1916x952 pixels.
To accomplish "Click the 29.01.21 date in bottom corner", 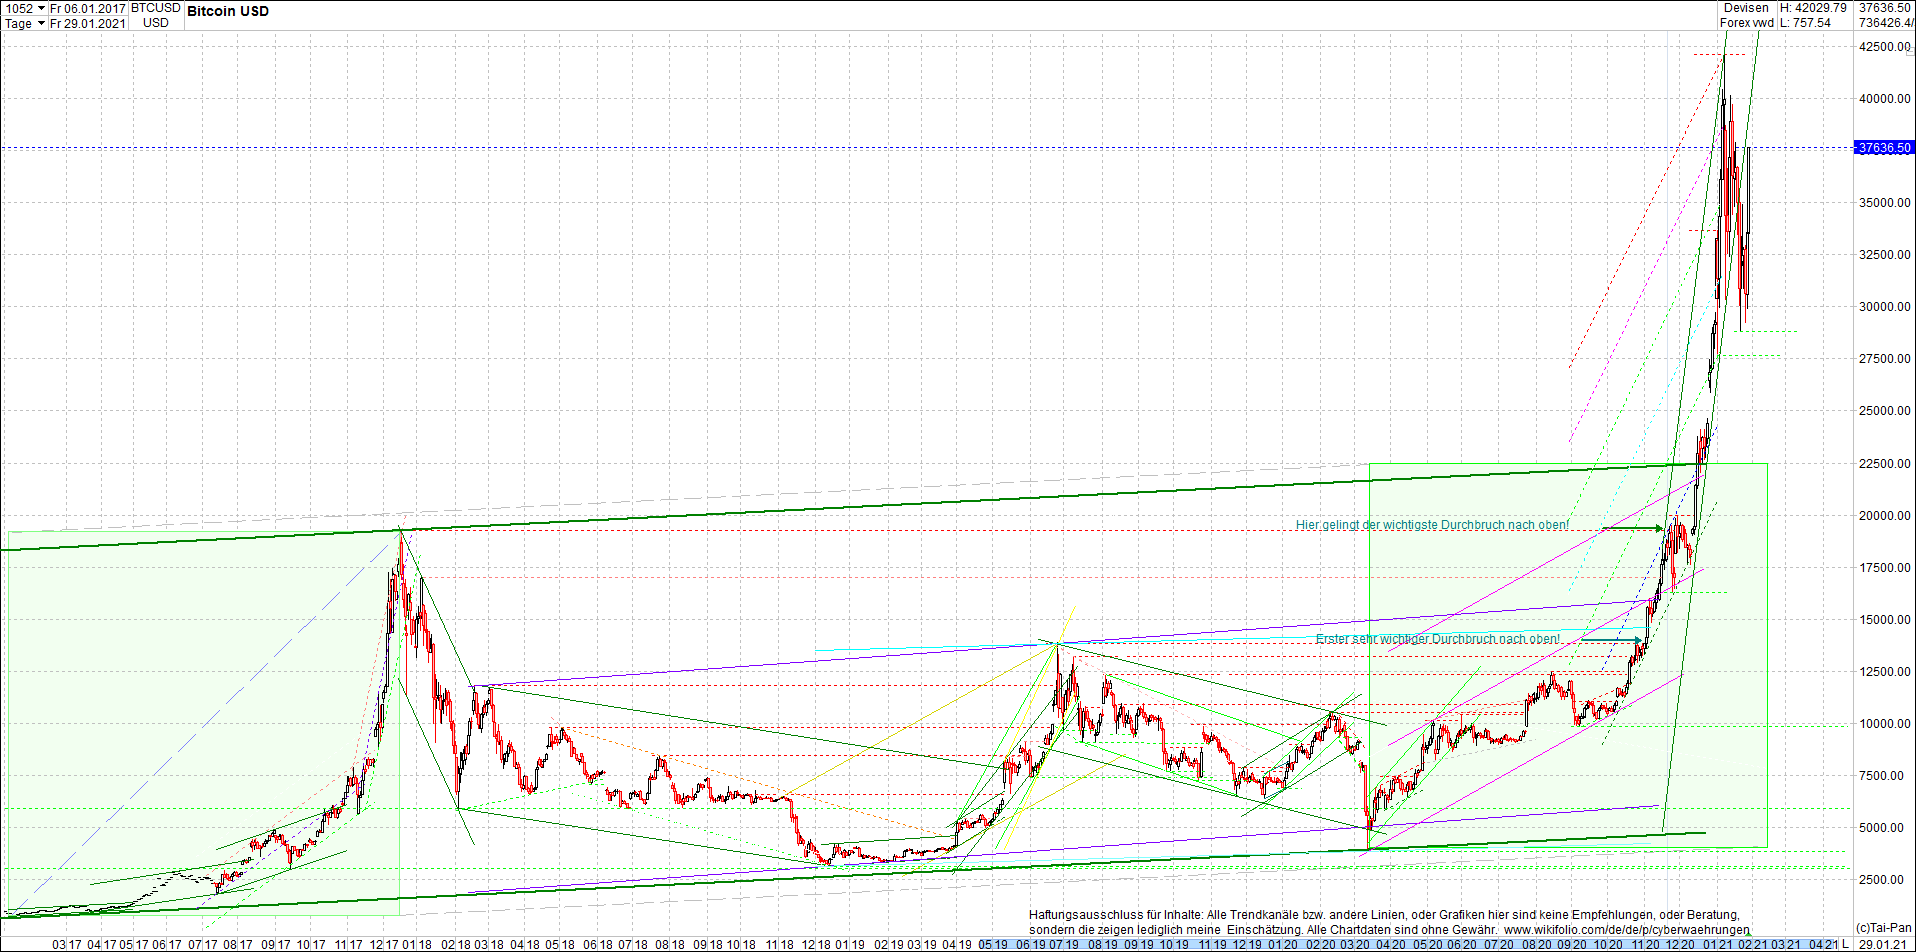I will [1883, 944].
